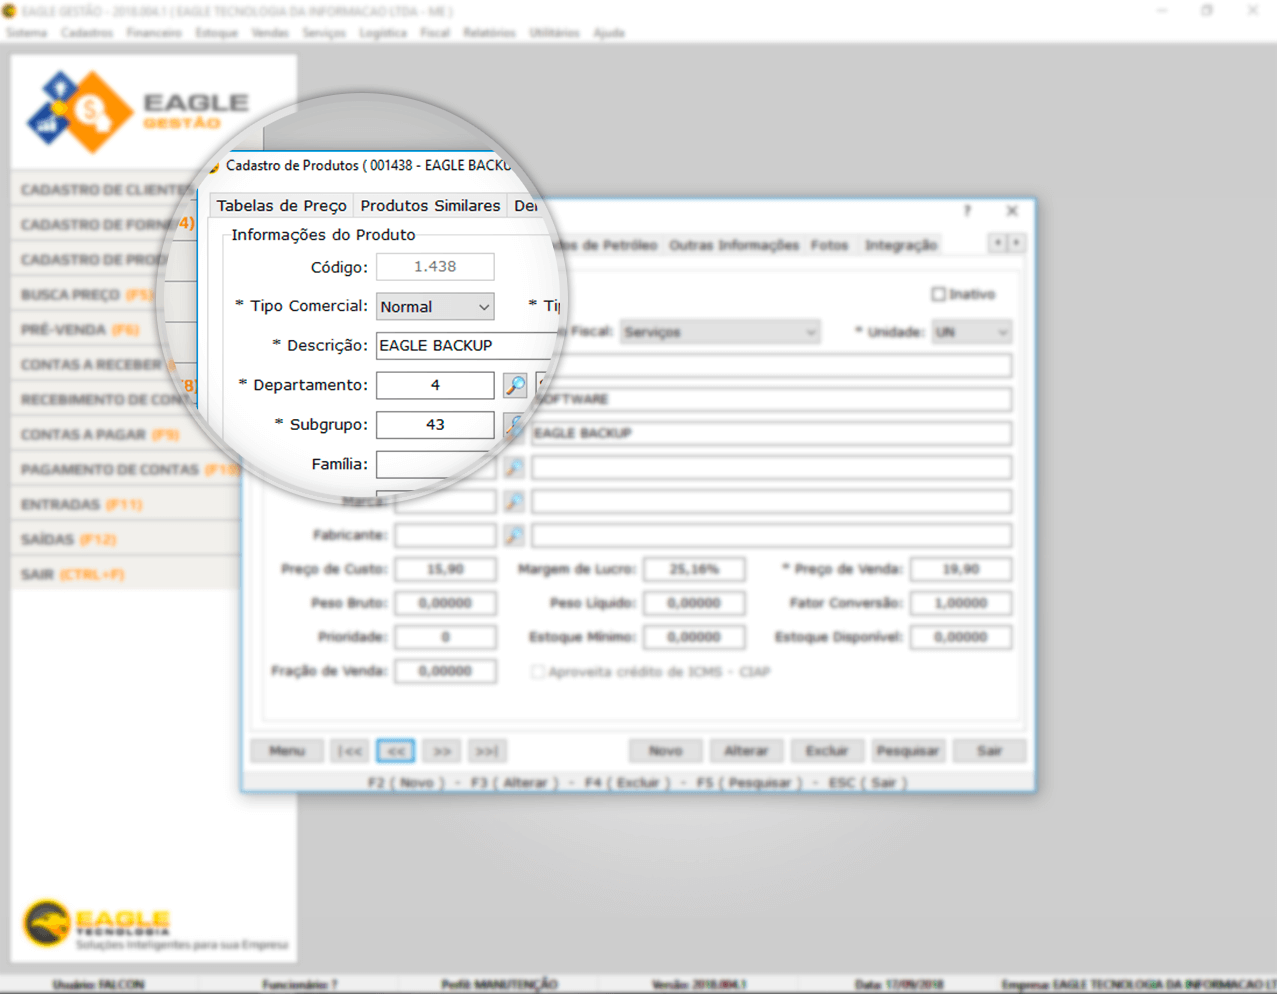This screenshot has height=994, width=1277.
Task: Click the Marca search magnifier icon
Action: click(514, 501)
